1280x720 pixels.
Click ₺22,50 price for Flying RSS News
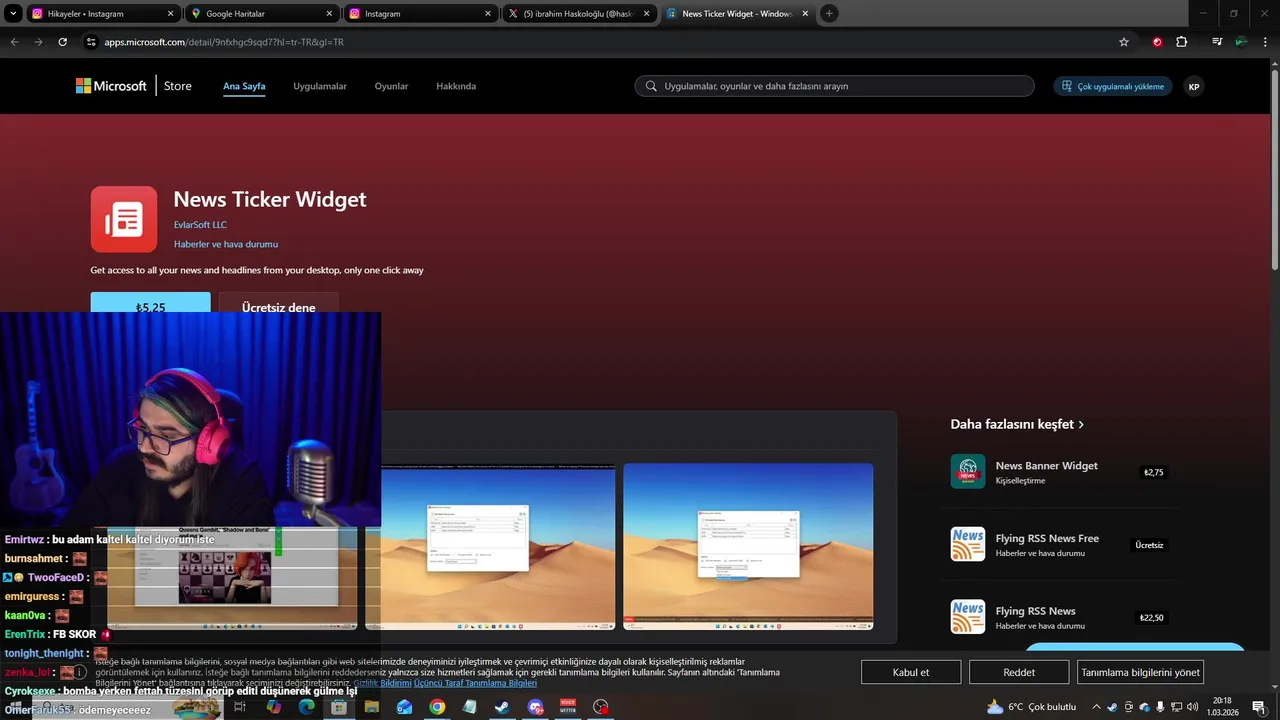pyautogui.click(x=1151, y=618)
